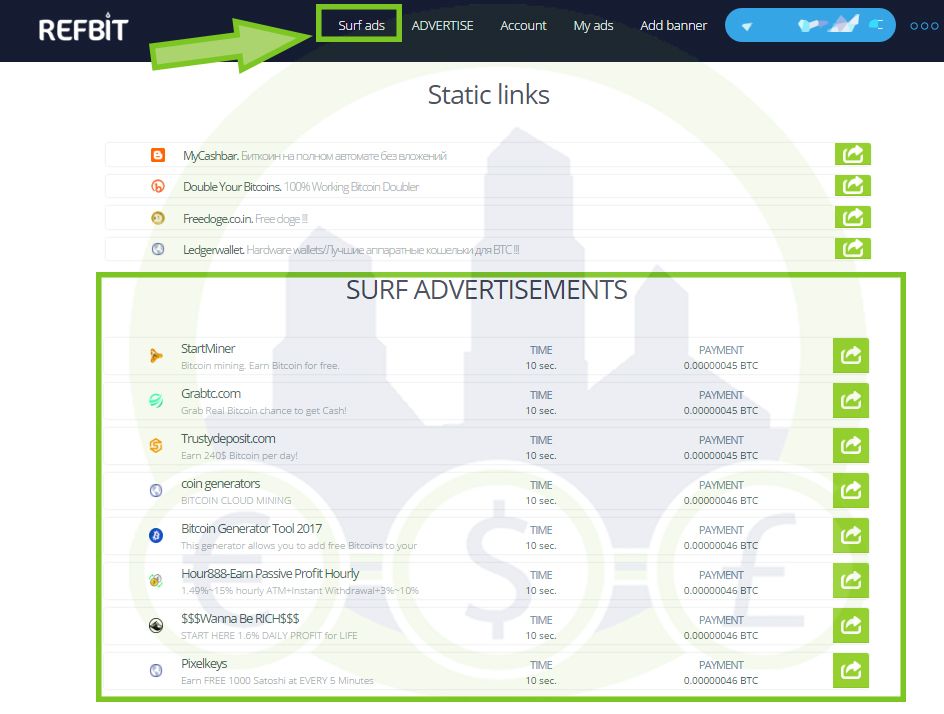944x714 pixels.
Task: Go to the ADVERTISE page
Action: click(443, 26)
